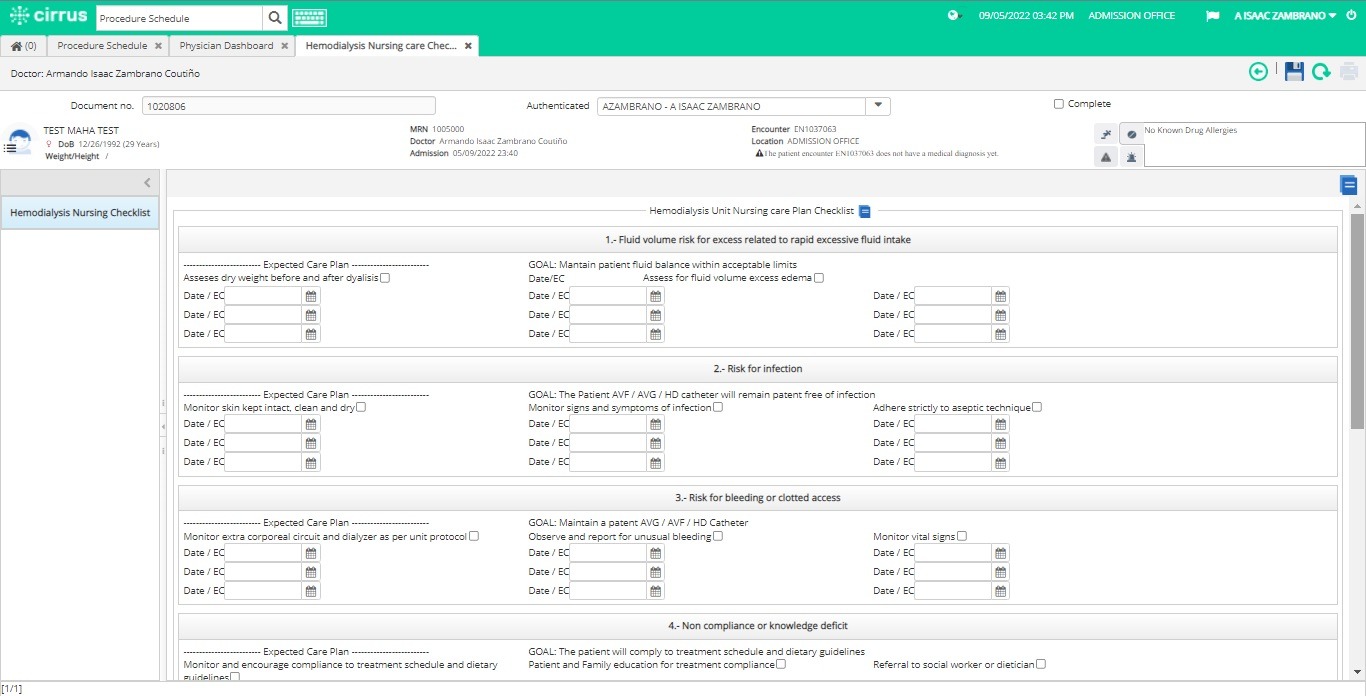
Task: Open the on-screen keyboard icon
Action: (x=309, y=18)
